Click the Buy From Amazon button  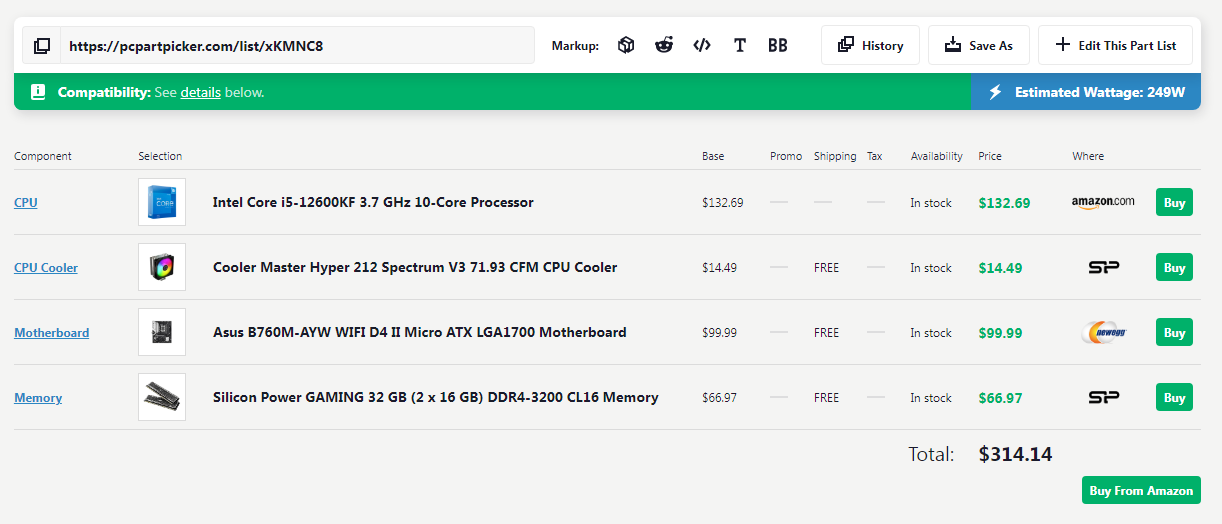pos(1141,490)
